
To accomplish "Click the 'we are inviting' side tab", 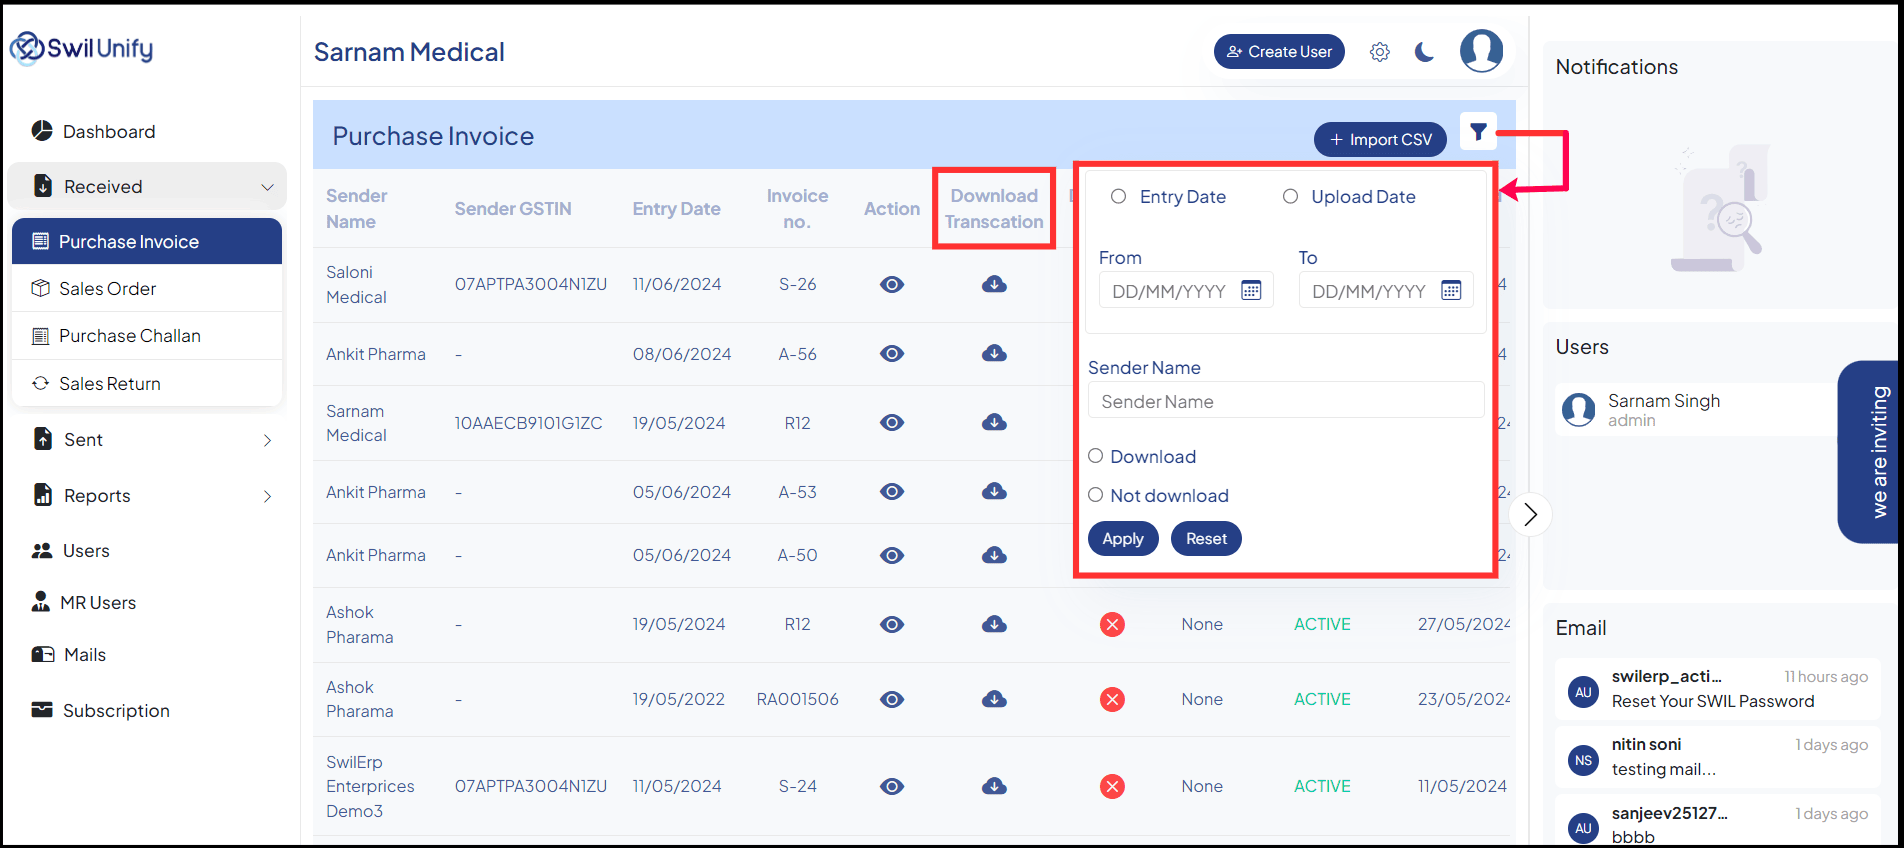I will pos(1869,452).
